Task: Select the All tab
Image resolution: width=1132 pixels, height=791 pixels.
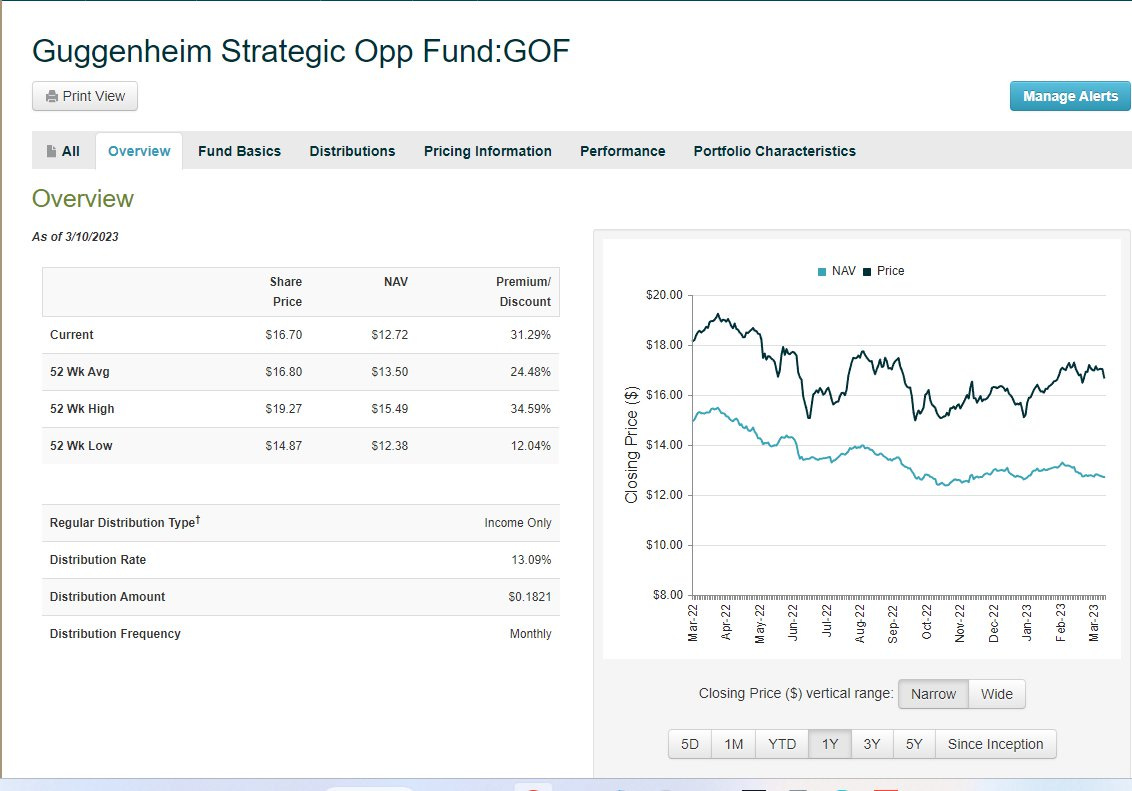Action: [64, 151]
